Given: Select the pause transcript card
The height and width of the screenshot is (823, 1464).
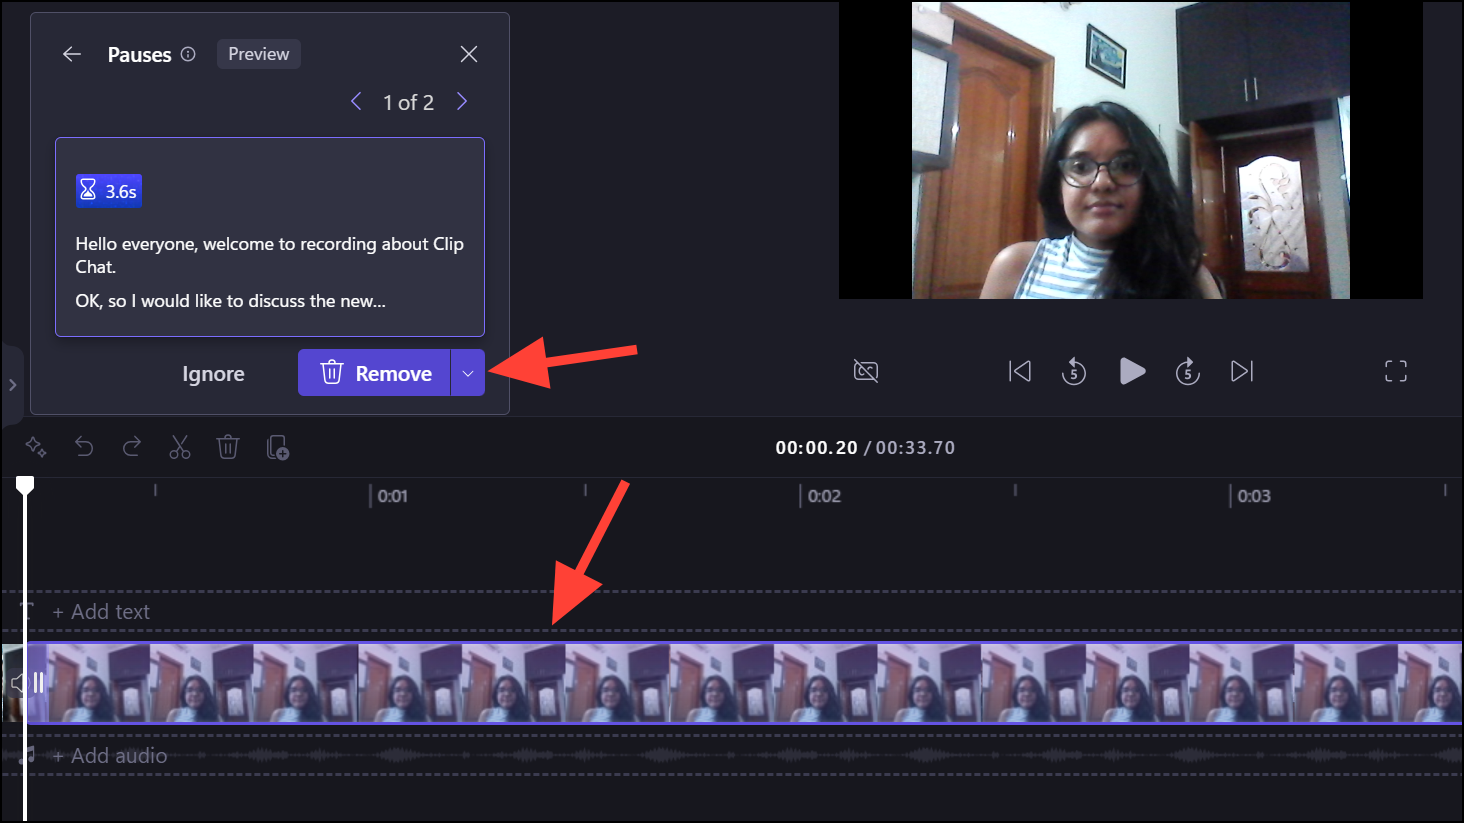Looking at the screenshot, I should click(270, 237).
